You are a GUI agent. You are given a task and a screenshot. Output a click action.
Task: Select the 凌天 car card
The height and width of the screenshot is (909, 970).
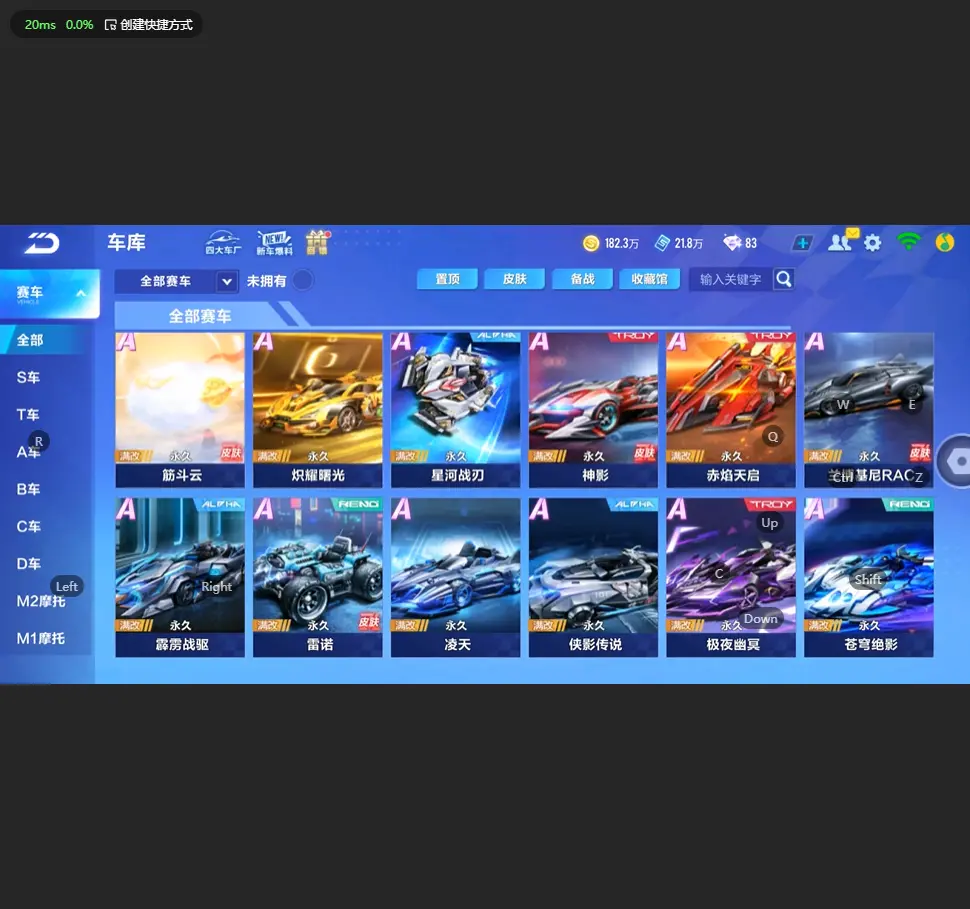[456, 577]
